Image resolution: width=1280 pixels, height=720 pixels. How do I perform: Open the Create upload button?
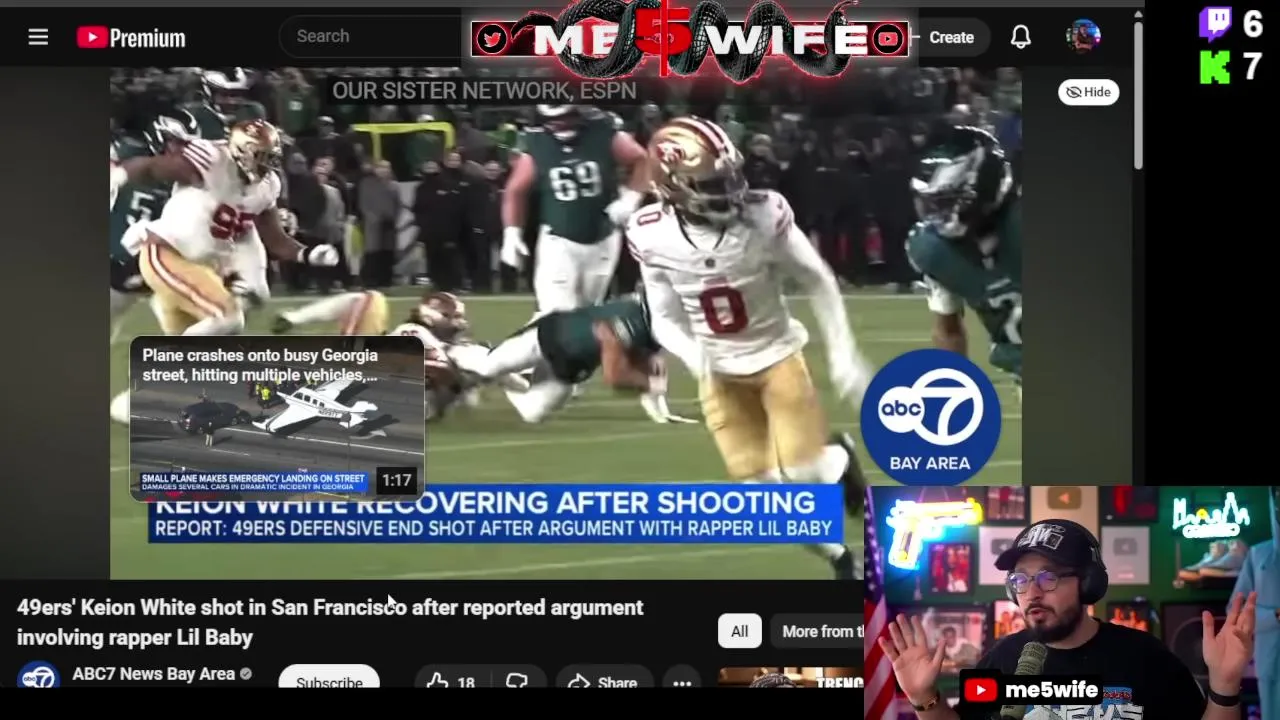pos(951,38)
